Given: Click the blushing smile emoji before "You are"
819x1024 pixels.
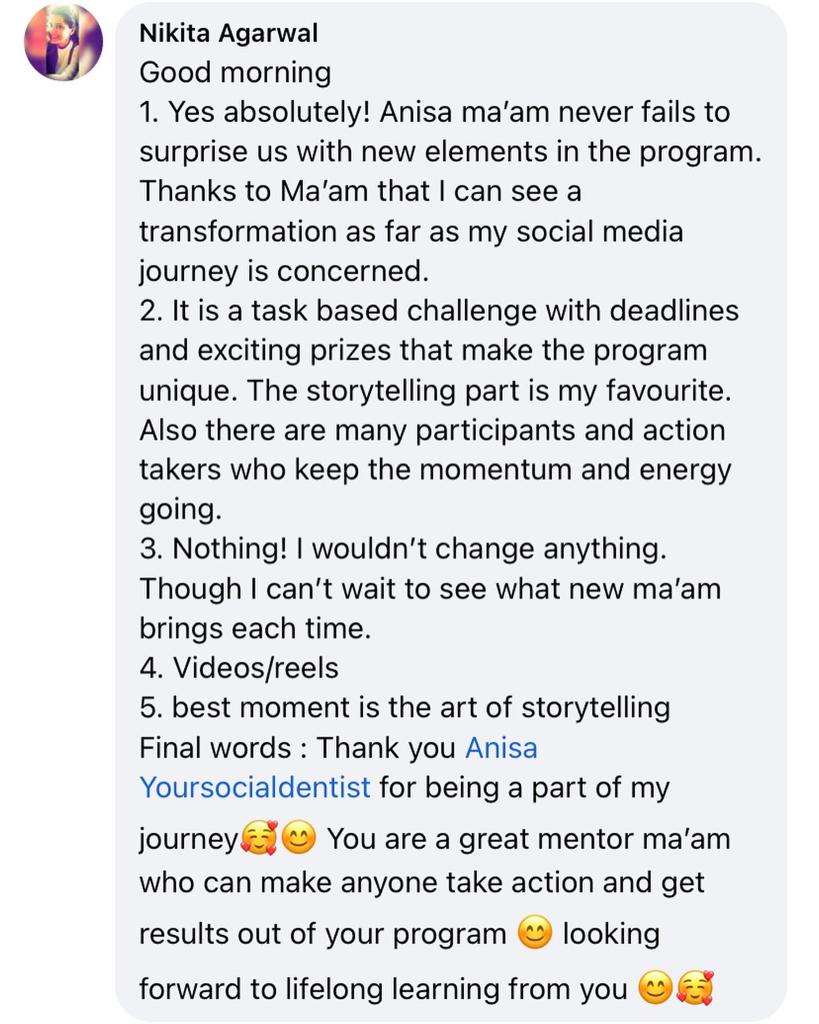Looking at the screenshot, I should point(299,838).
